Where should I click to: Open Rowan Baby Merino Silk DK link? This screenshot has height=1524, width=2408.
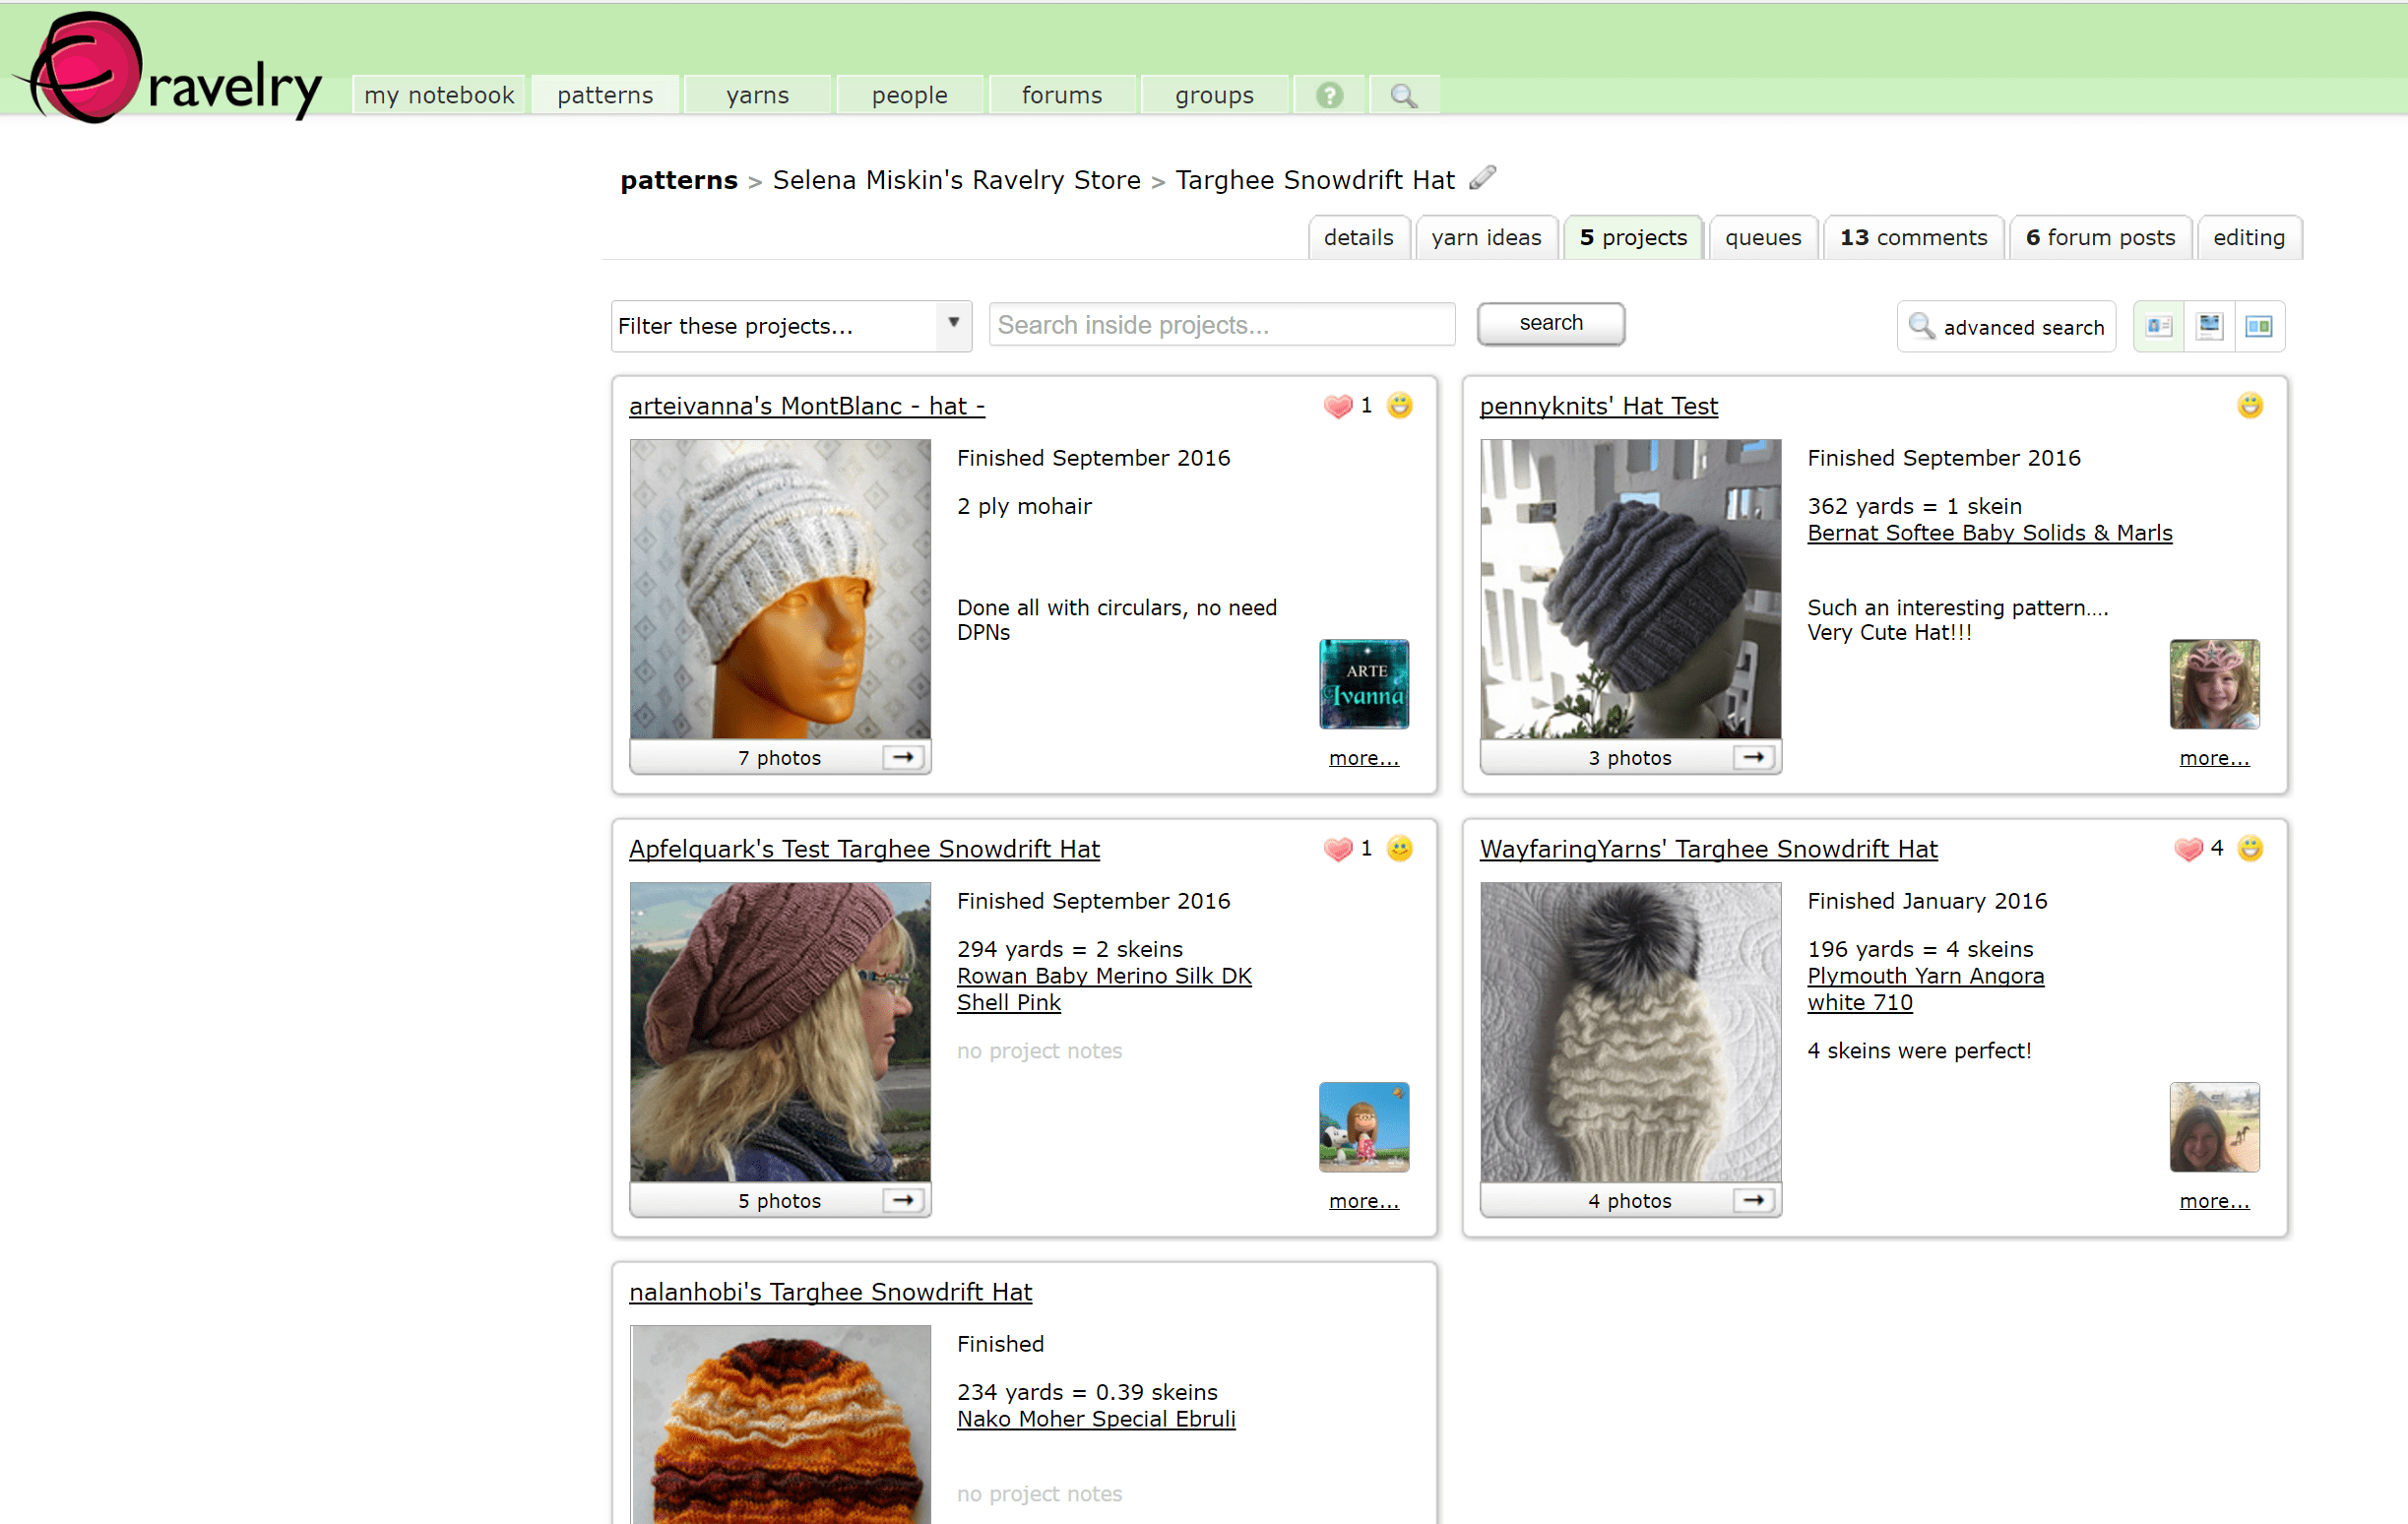pos(1104,976)
